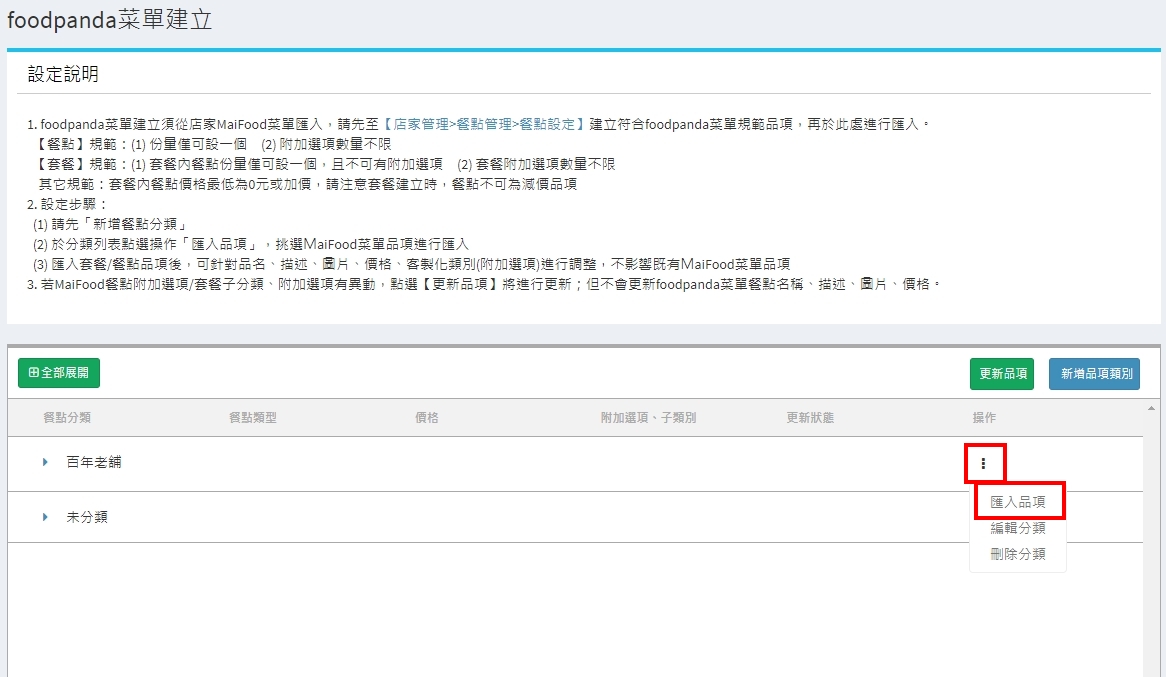
Task: Click the 更新狀態 column header
Action: point(810,418)
